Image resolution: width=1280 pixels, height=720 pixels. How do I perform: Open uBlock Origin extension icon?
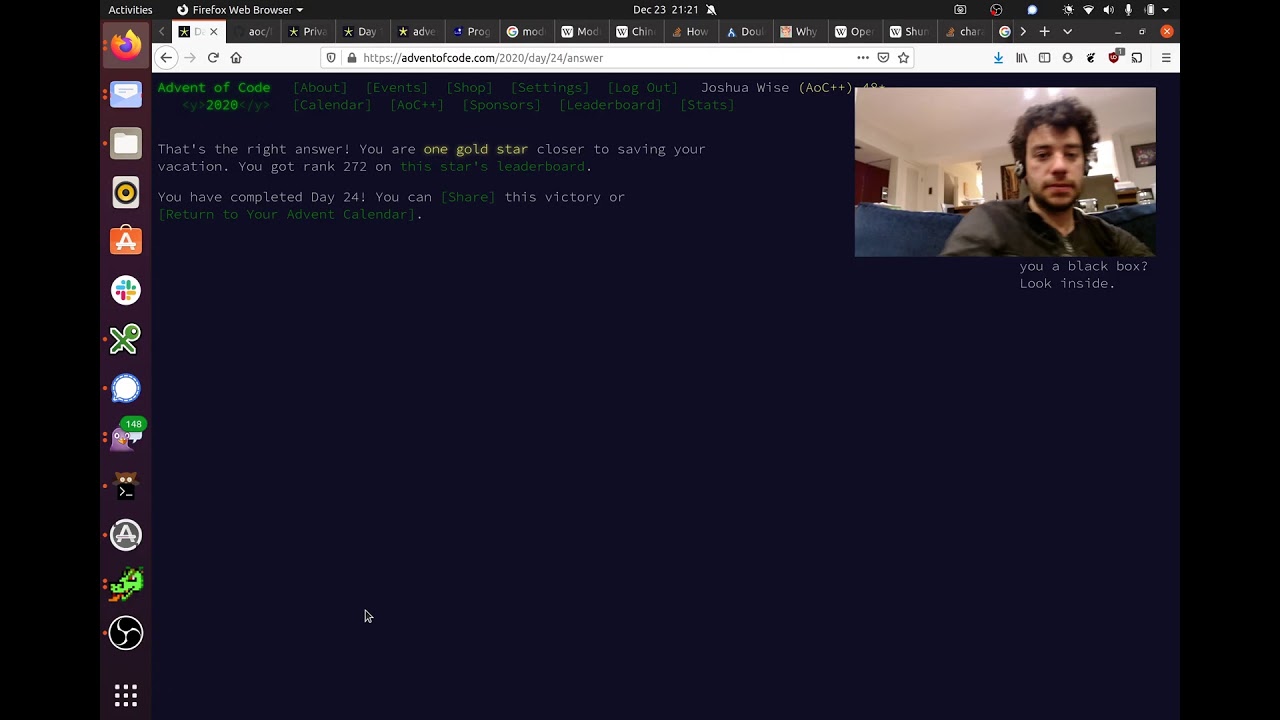(x=1114, y=57)
